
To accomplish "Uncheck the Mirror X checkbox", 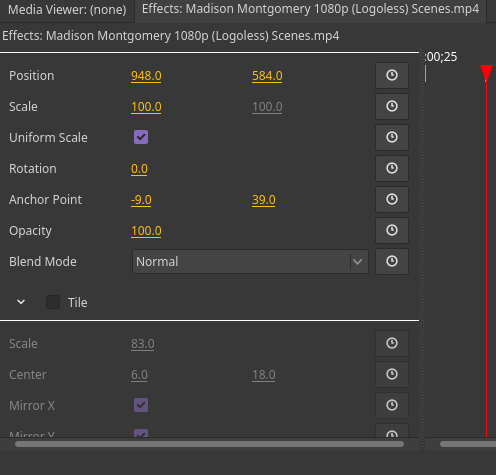I will pyautogui.click(x=141, y=405).
